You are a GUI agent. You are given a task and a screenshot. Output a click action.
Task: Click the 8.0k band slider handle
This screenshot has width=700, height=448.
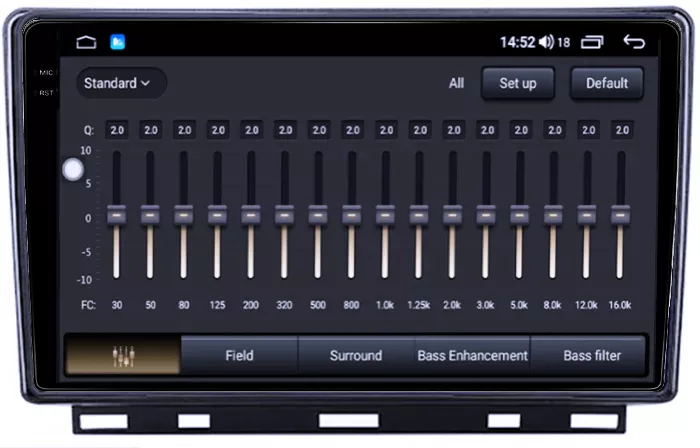[553, 215]
